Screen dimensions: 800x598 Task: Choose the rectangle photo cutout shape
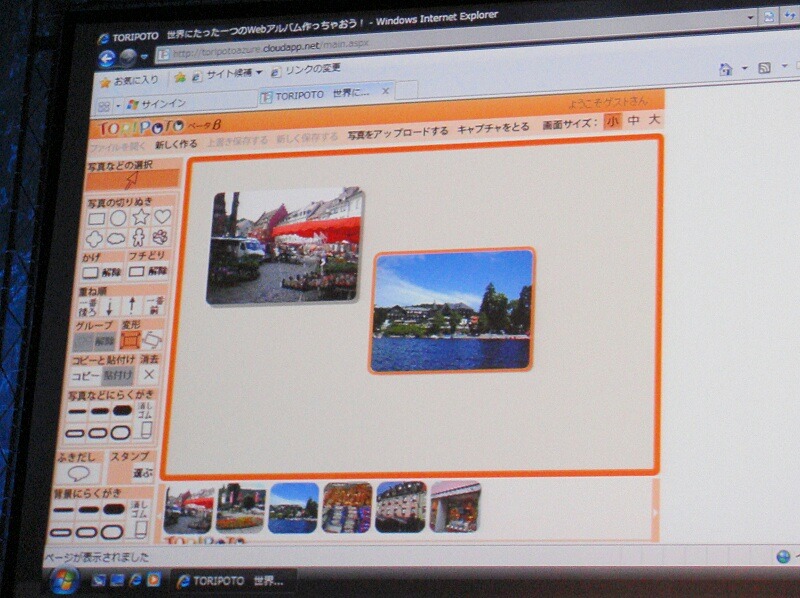[96, 219]
